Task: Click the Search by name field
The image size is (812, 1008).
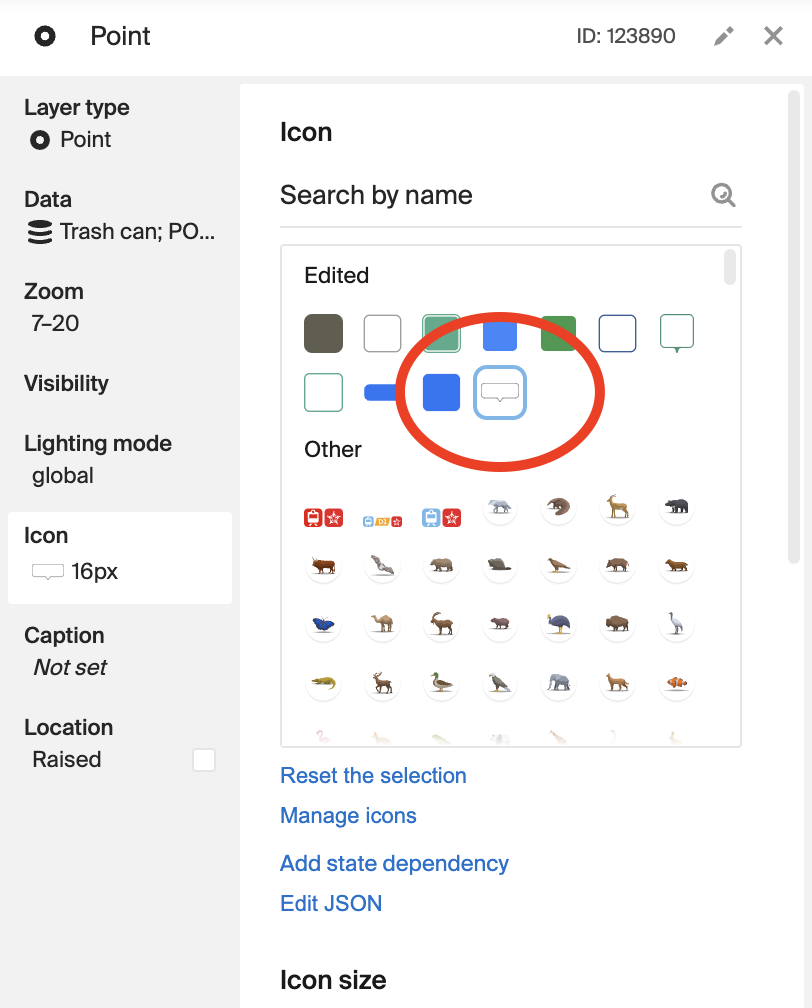Action: (x=492, y=195)
